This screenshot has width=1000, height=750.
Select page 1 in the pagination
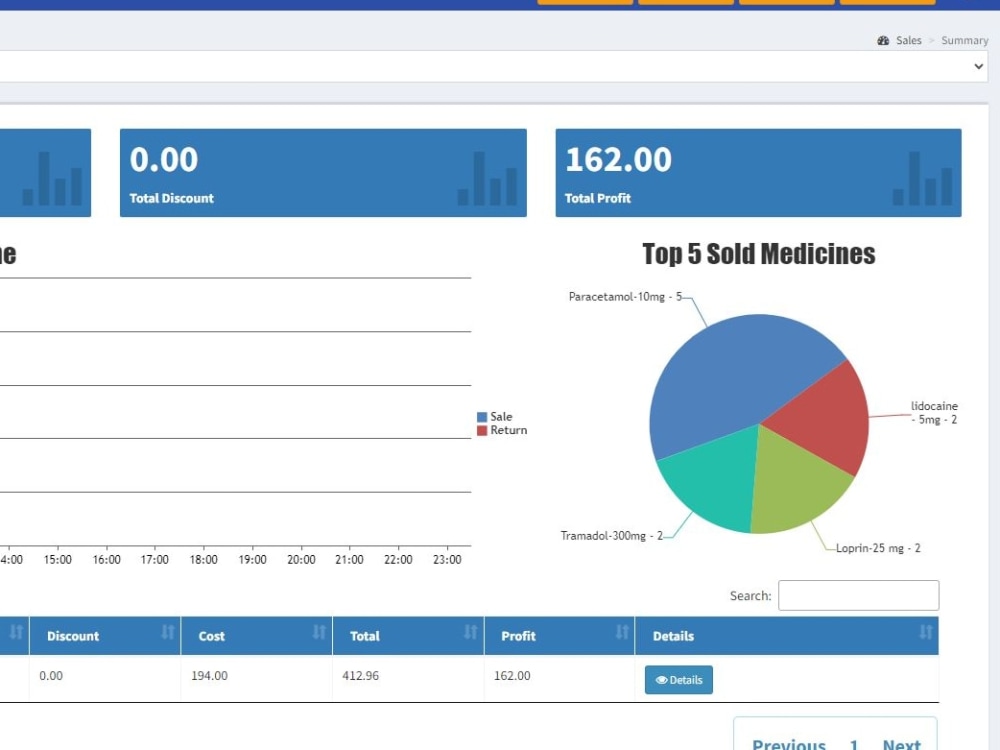pyautogui.click(x=852, y=744)
